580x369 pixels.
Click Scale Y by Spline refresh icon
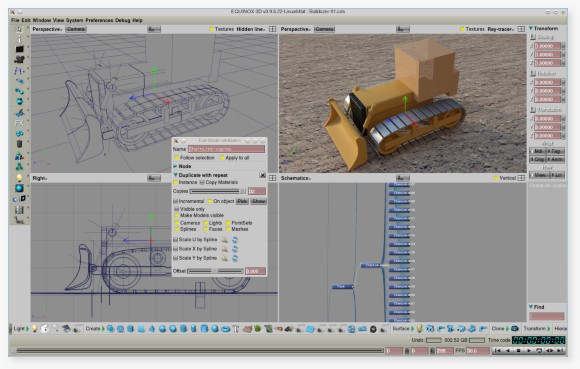coord(235,258)
